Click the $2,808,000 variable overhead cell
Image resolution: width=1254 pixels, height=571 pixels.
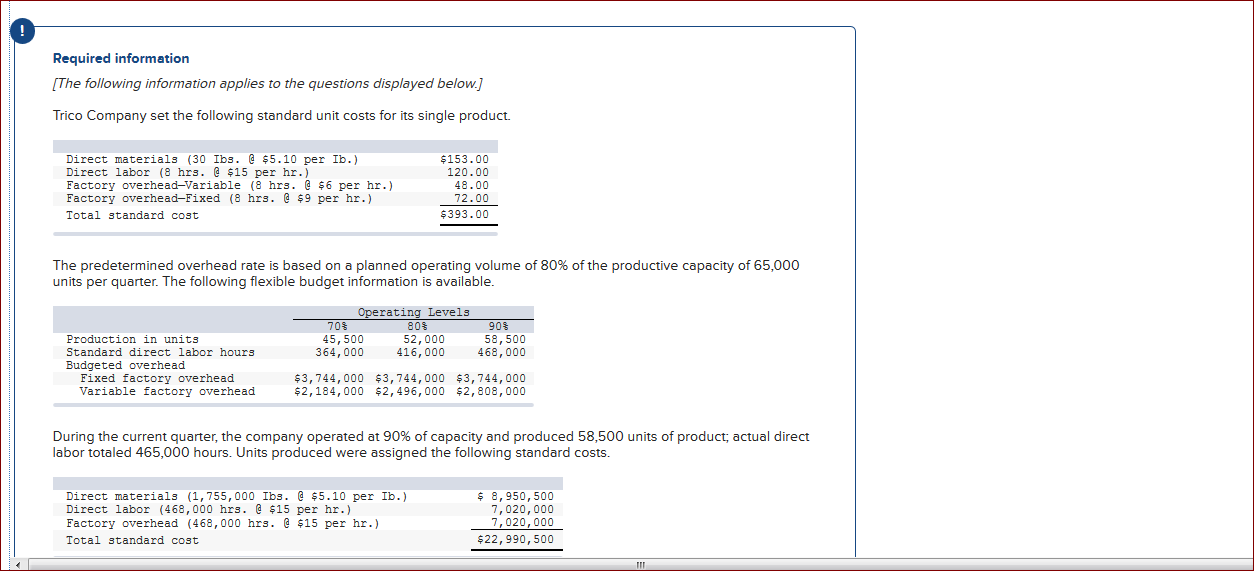click(x=491, y=391)
